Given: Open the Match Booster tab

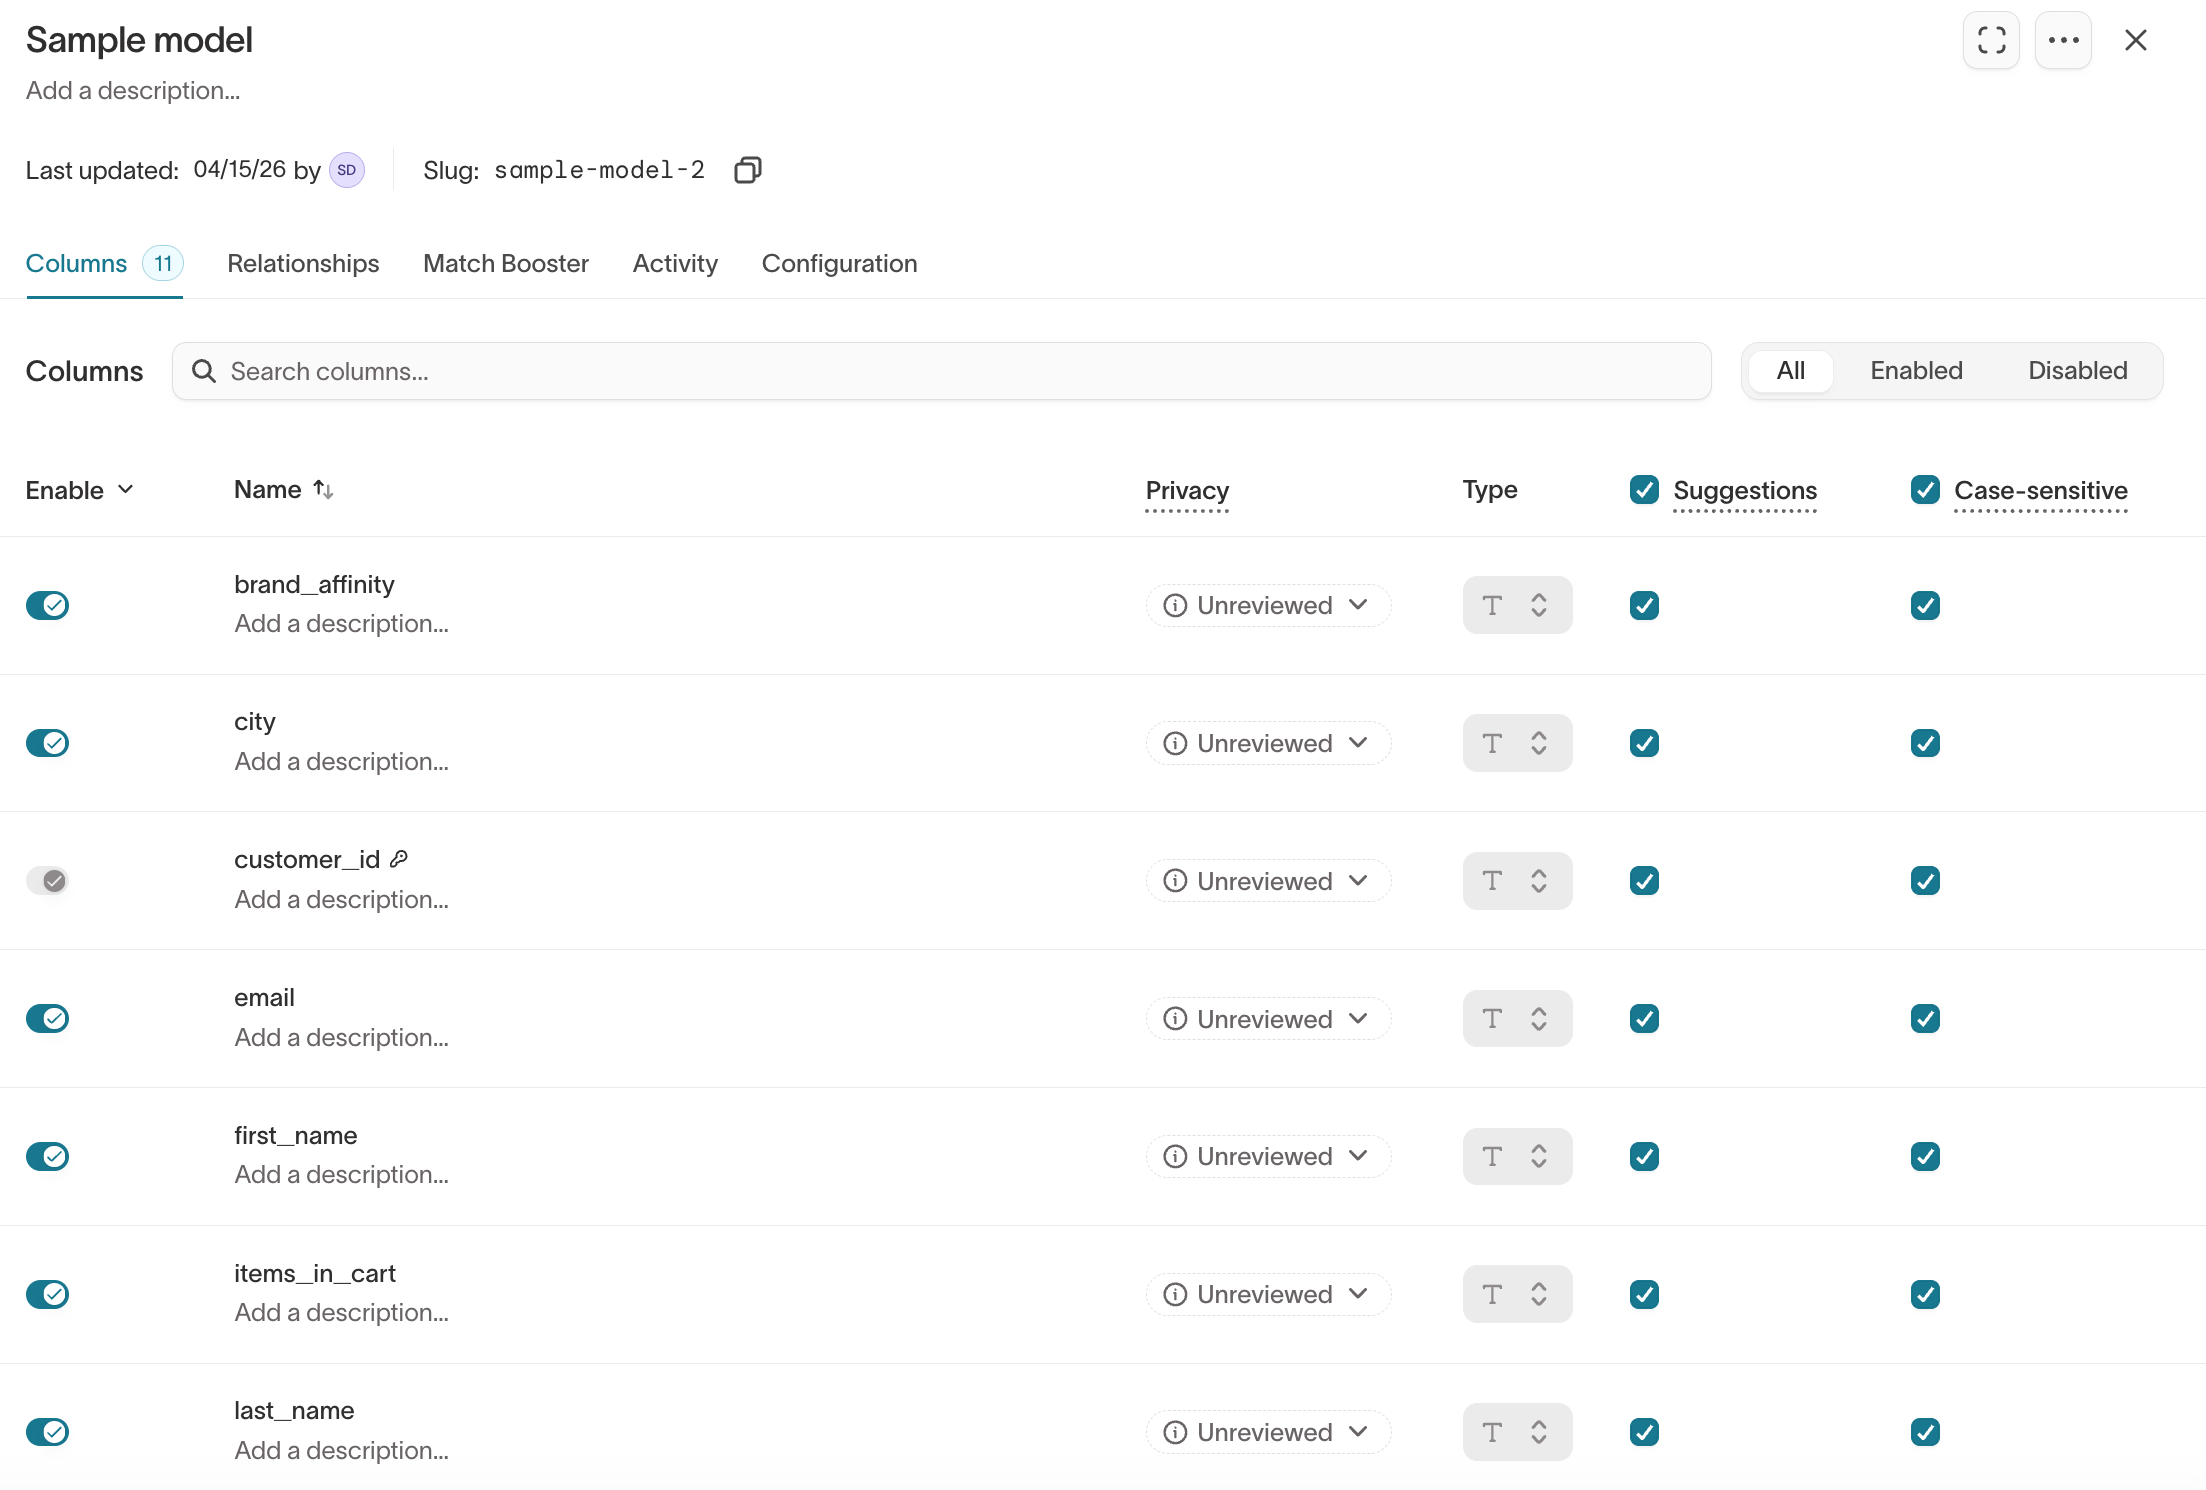Looking at the screenshot, I should pos(505,263).
